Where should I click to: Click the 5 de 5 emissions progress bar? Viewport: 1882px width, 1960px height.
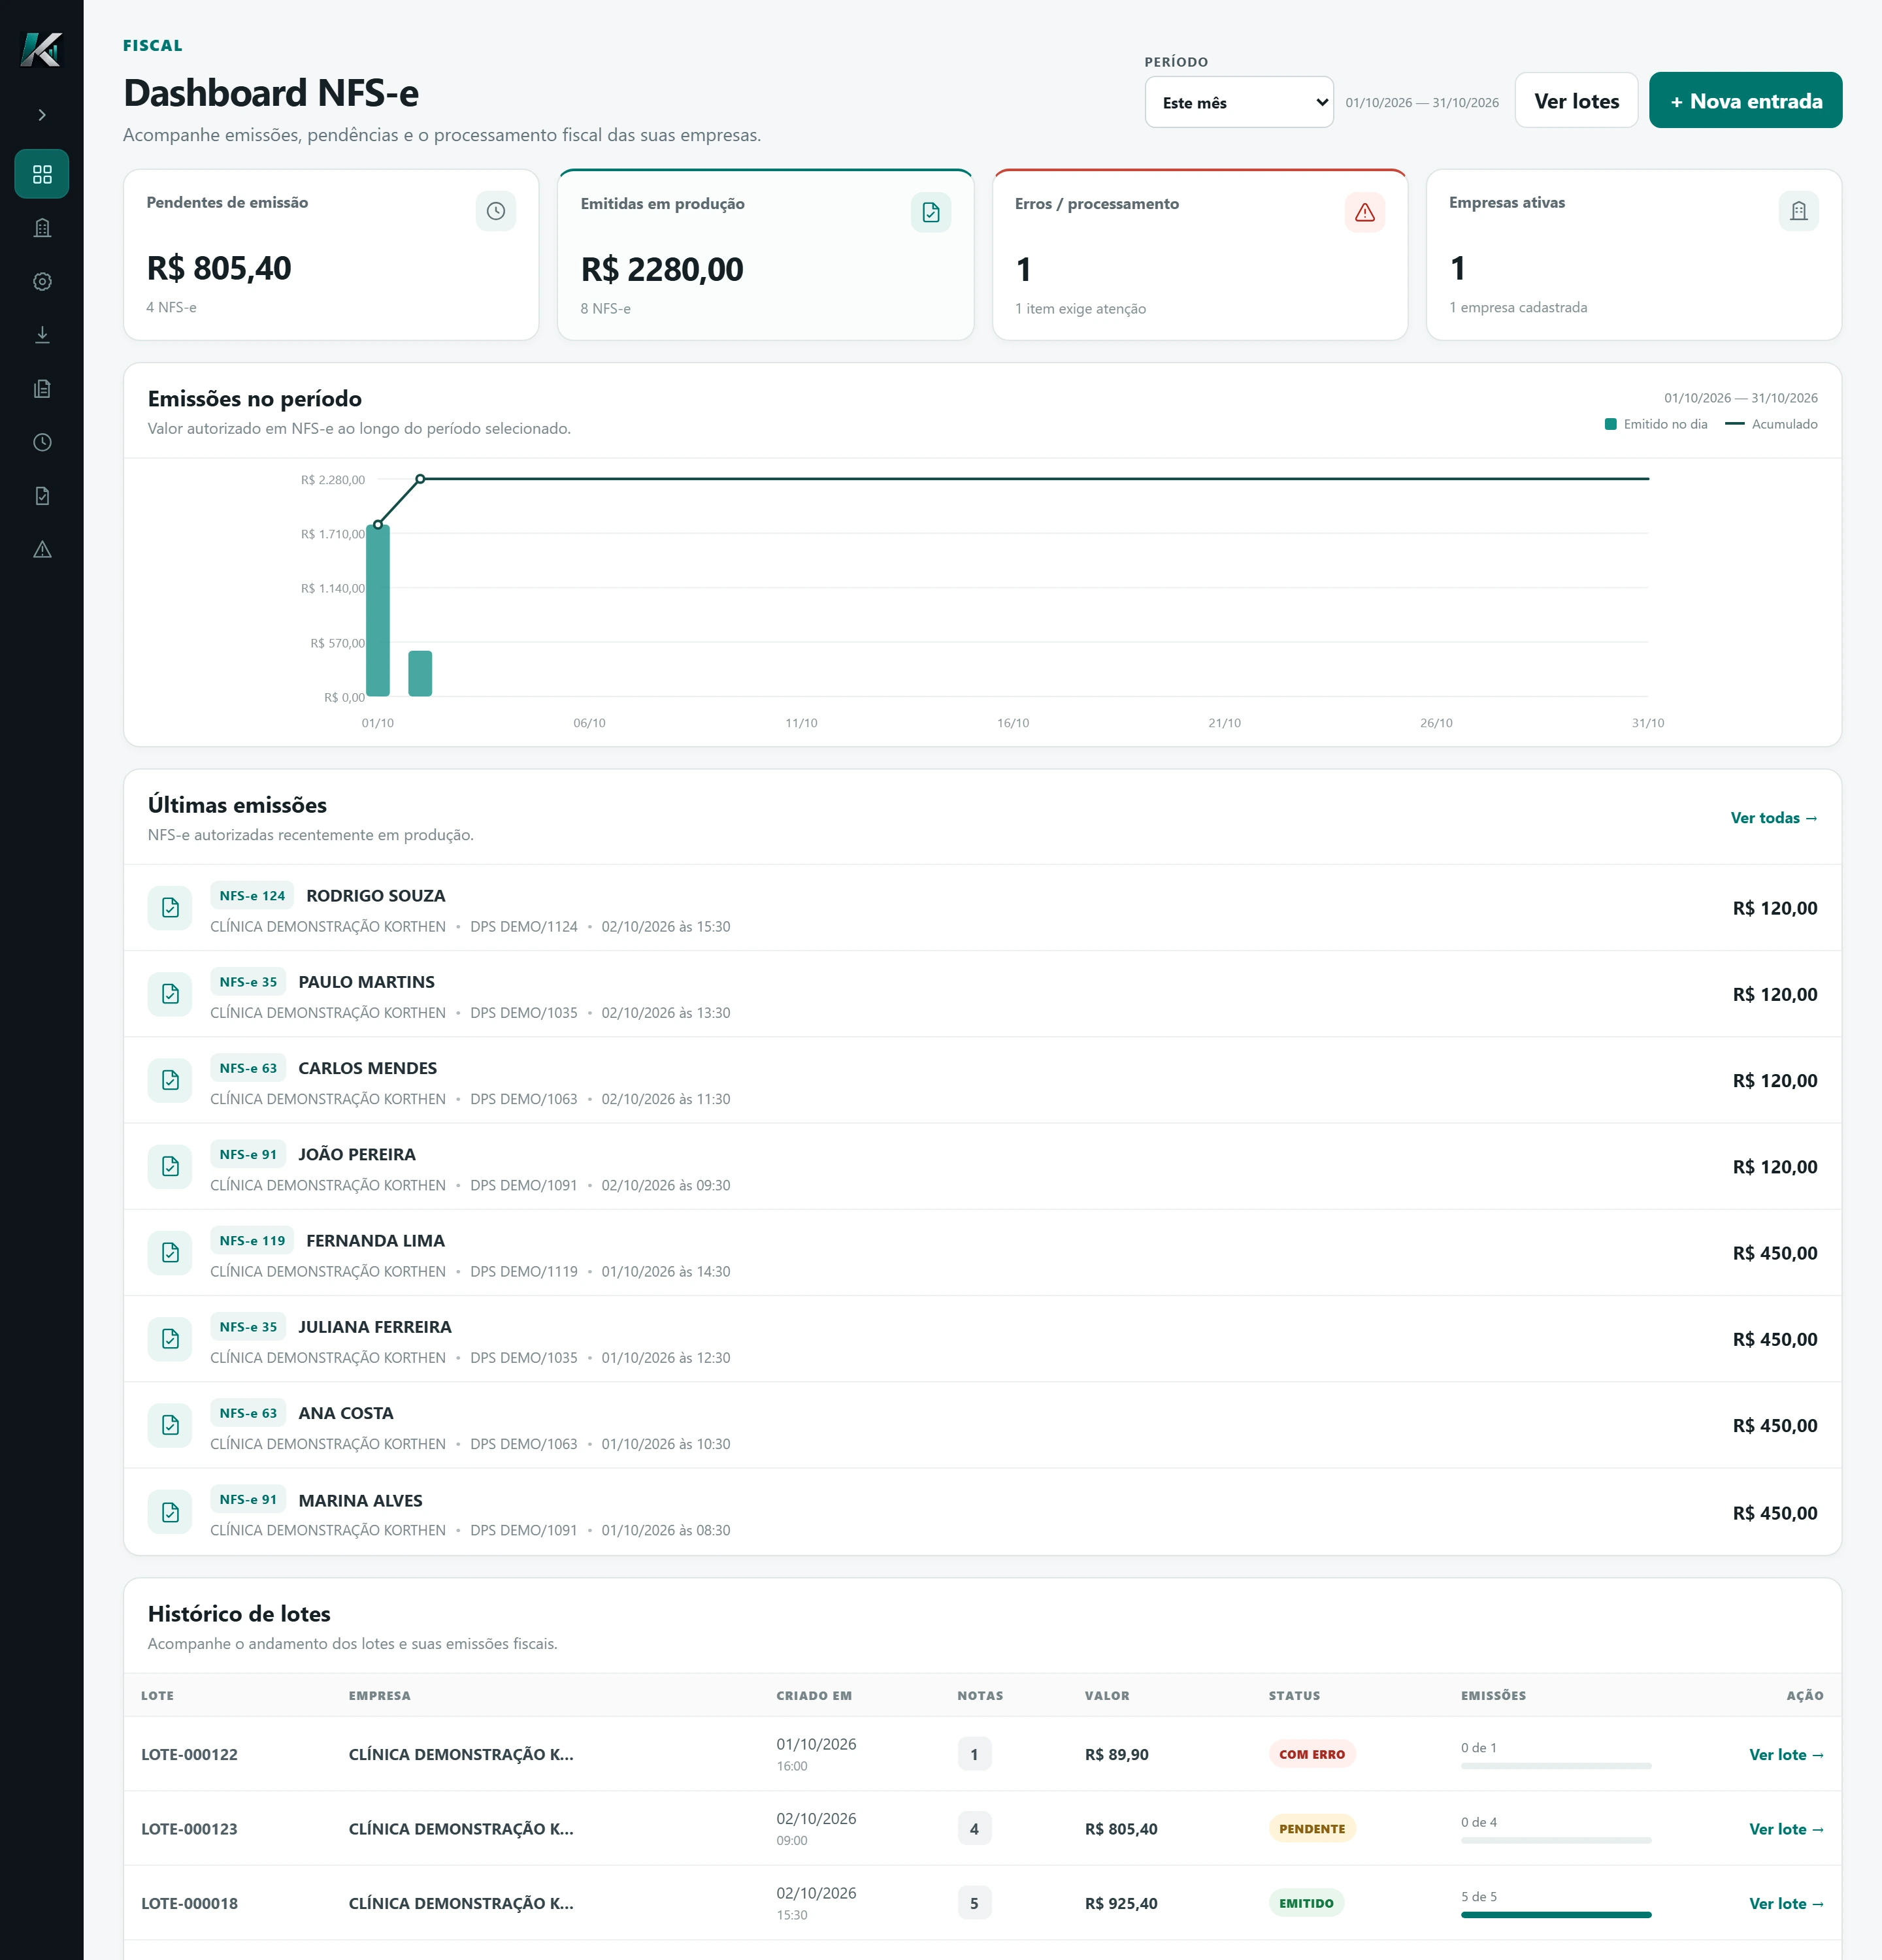(x=1556, y=1915)
